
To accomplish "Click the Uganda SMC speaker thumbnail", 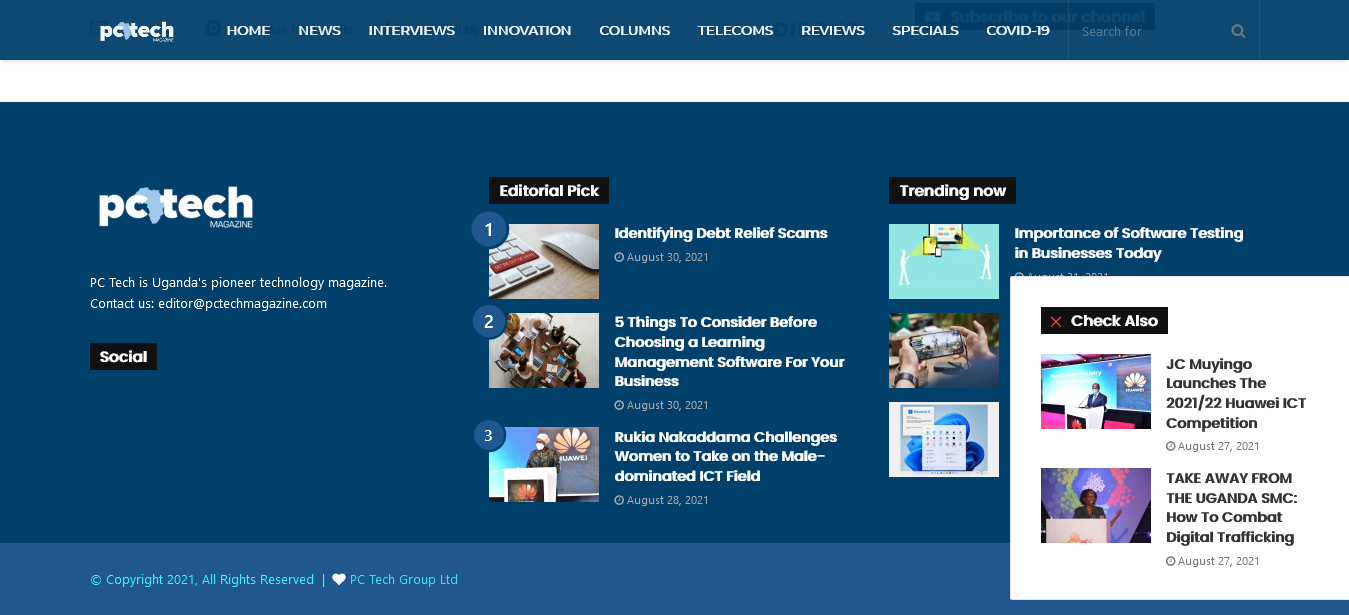I will (1096, 505).
